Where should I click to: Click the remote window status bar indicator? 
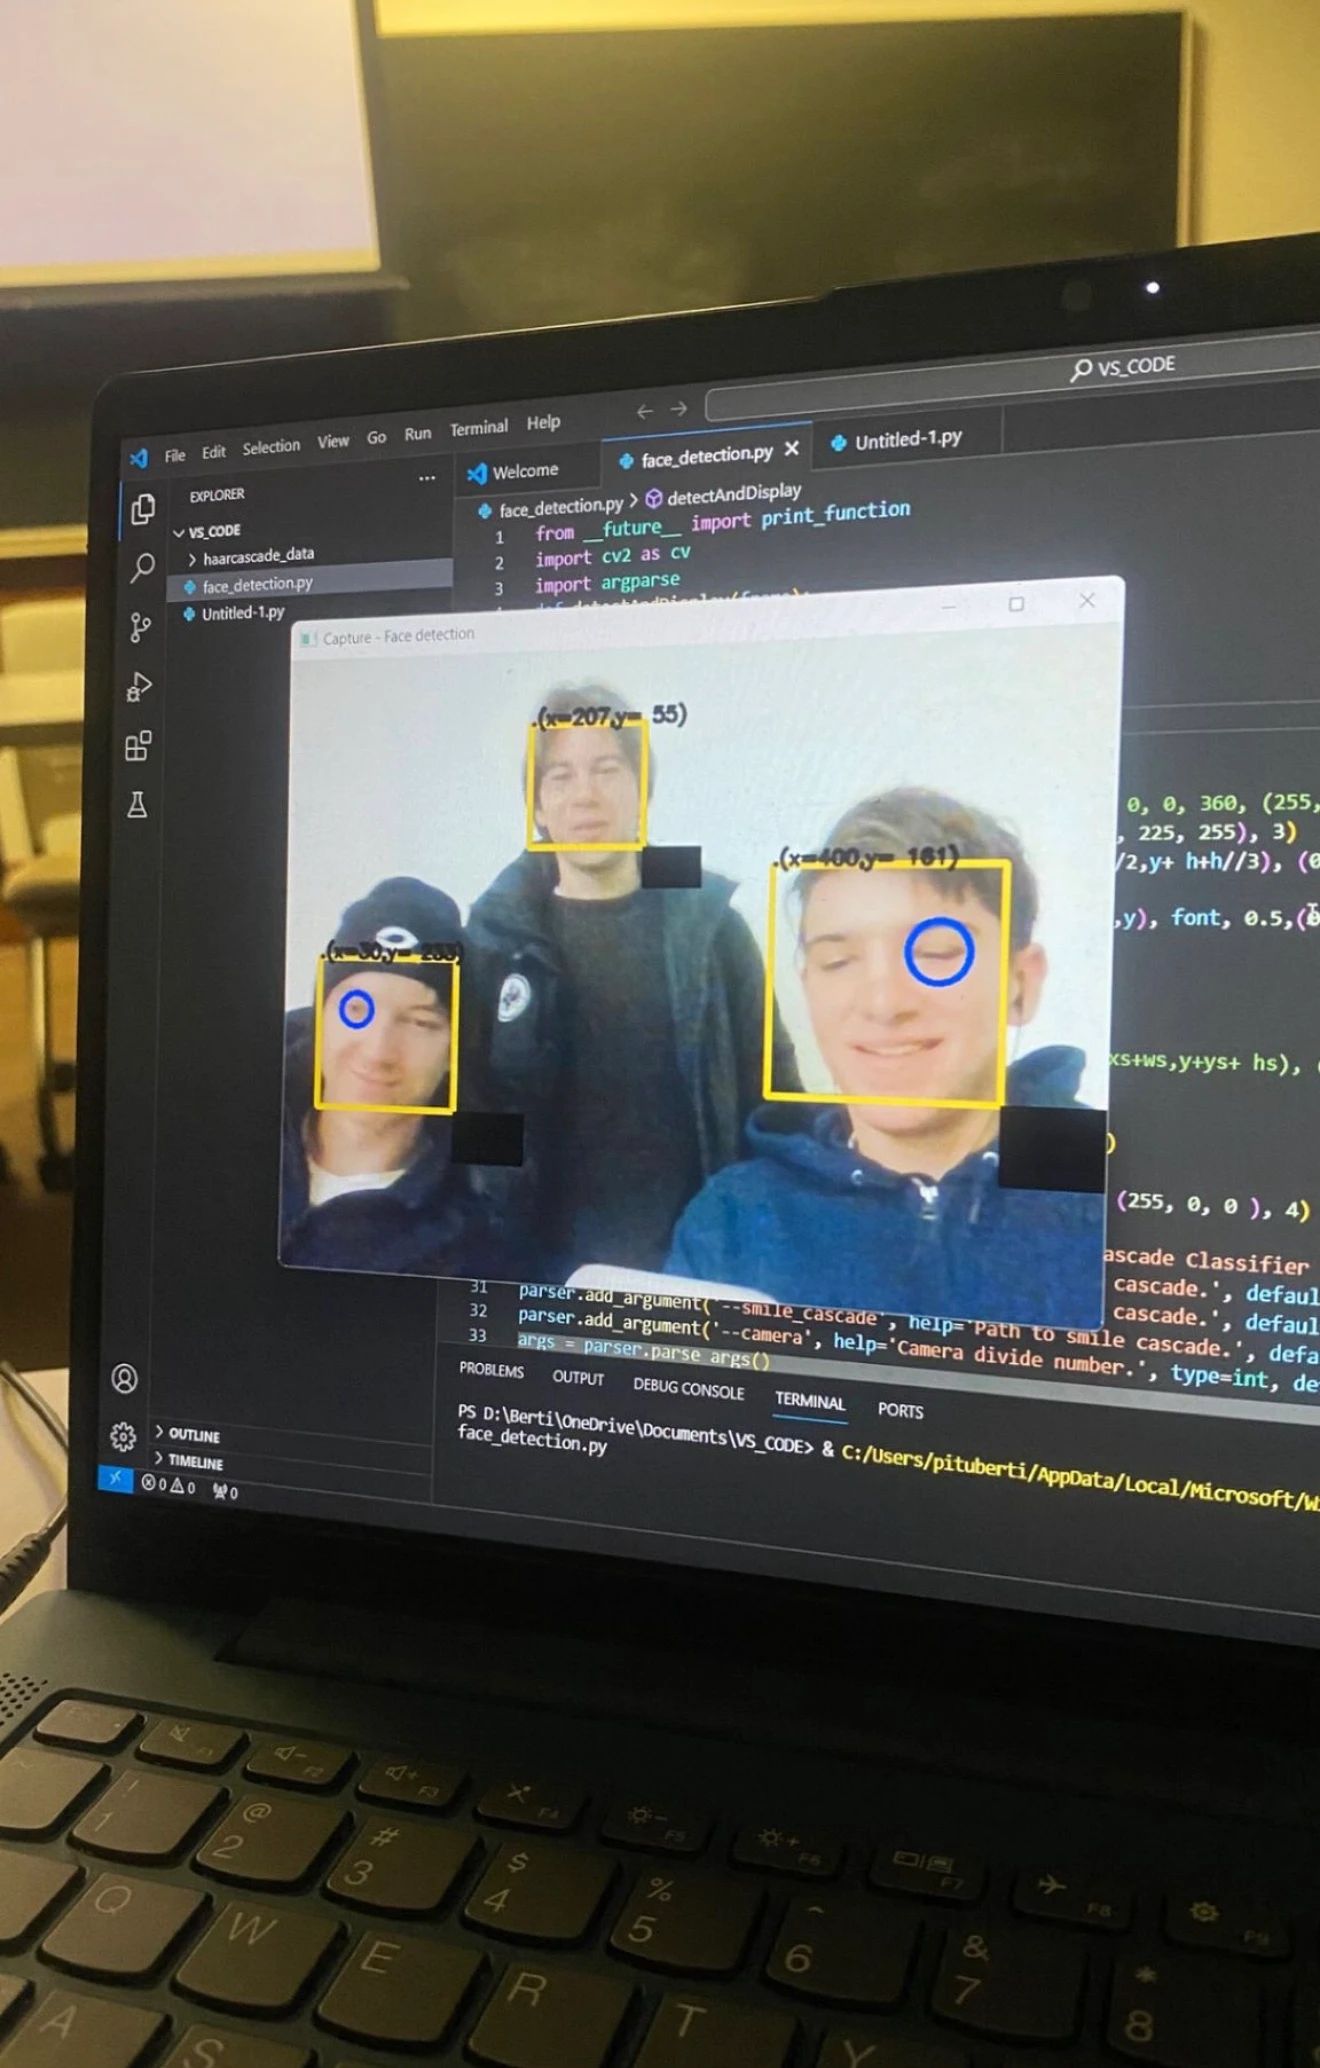pyautogui.click(x=116, y=1478)
